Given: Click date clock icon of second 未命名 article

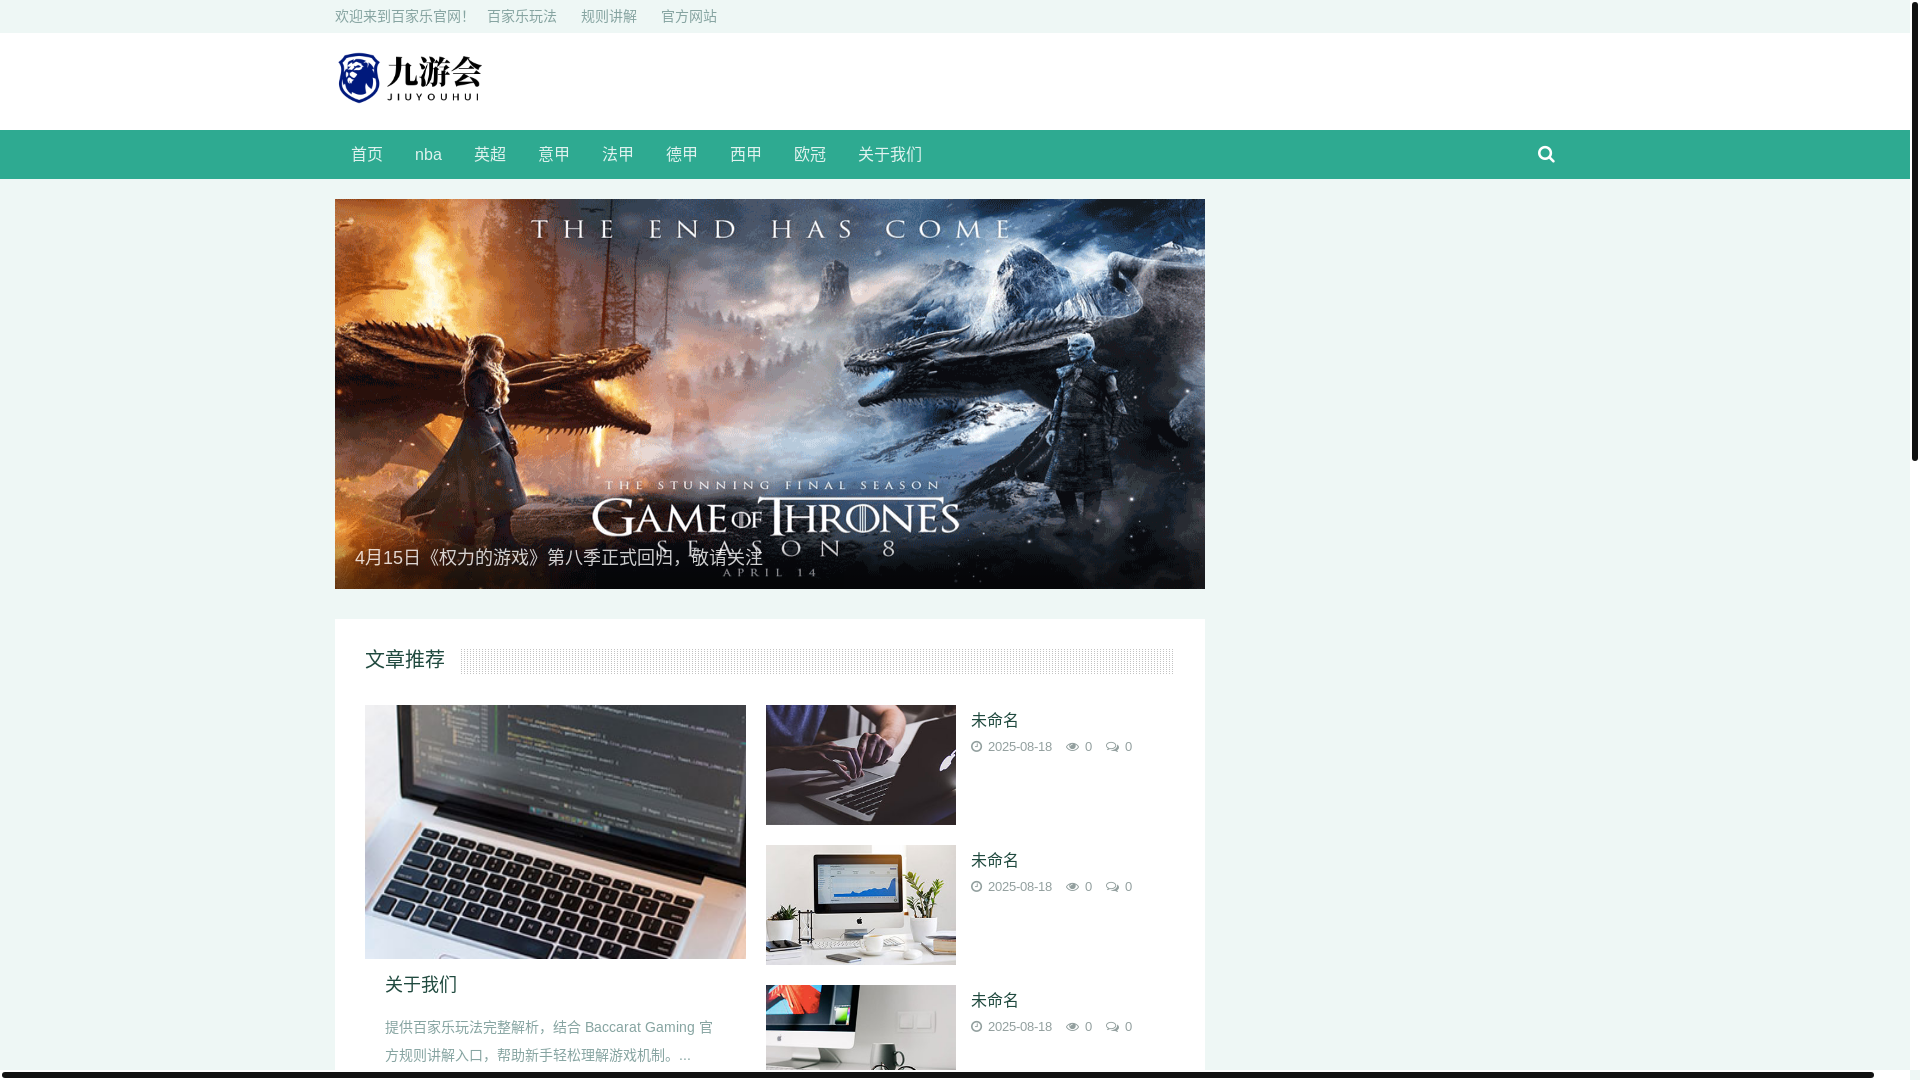Looking at the screenshot, I should point(977,887).
